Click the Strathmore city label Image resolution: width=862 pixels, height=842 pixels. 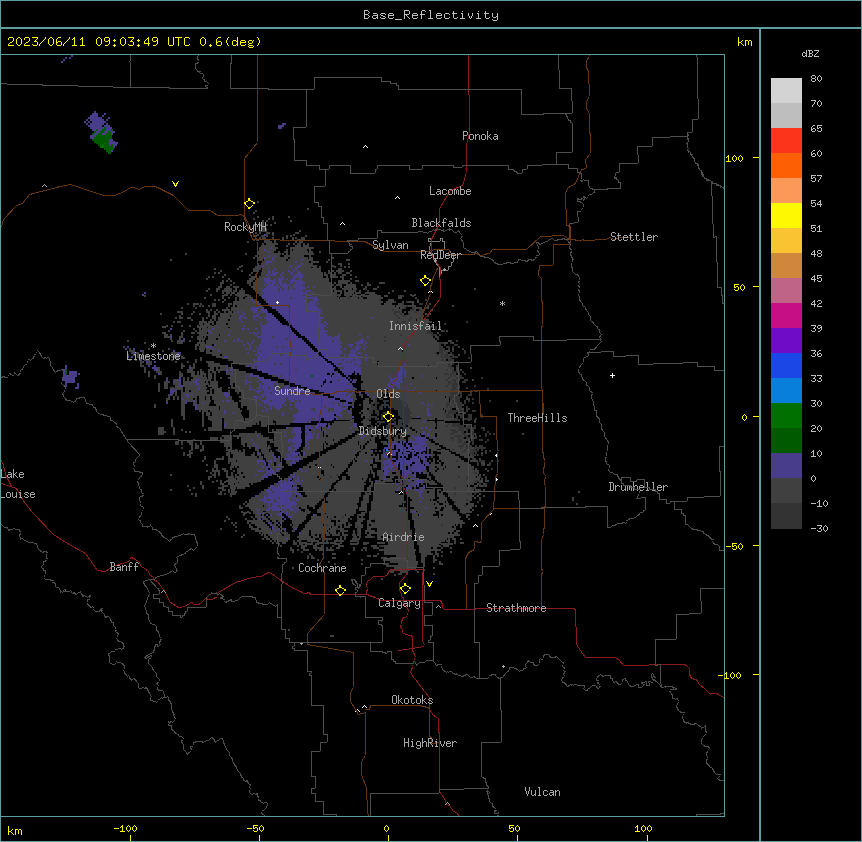click(516, 608)
